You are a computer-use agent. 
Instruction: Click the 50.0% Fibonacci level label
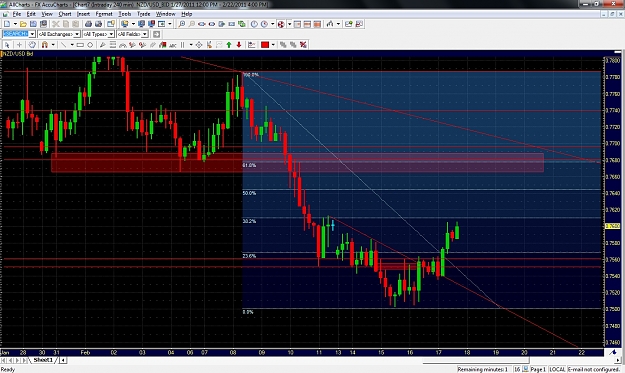(250, 193)
